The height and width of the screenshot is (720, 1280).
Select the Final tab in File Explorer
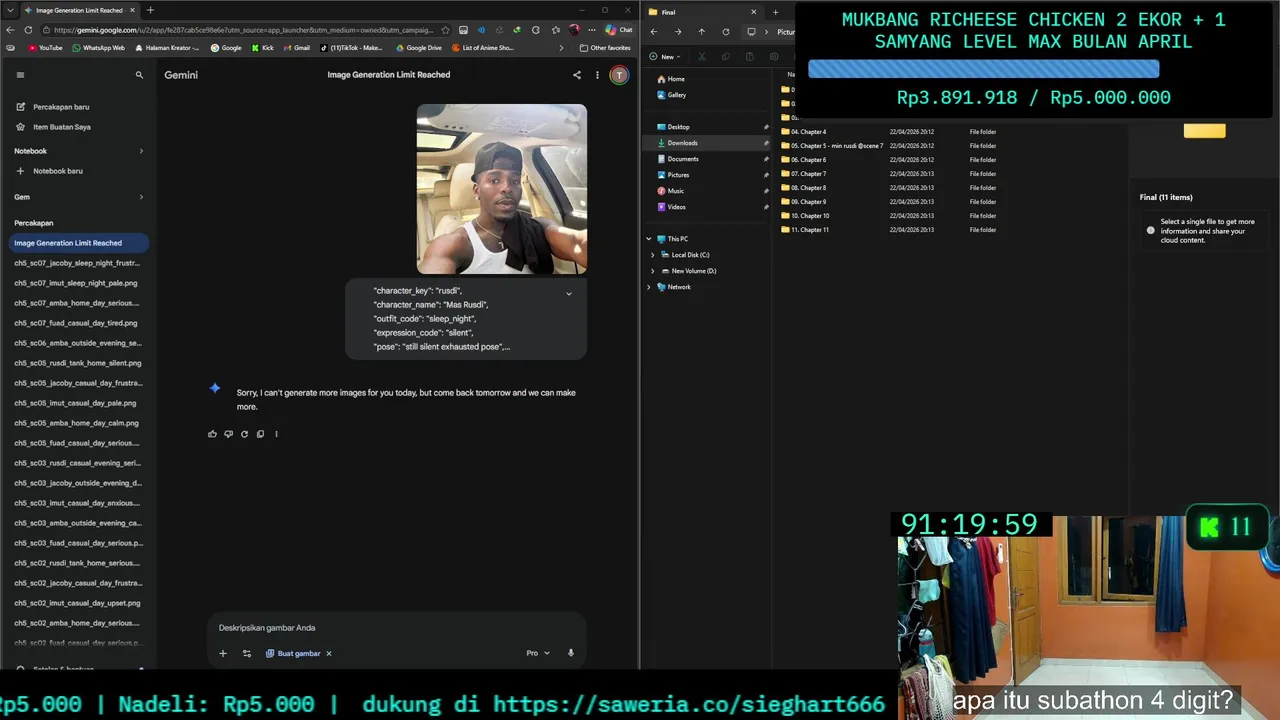pyautogui.click(x=703, y=12)
